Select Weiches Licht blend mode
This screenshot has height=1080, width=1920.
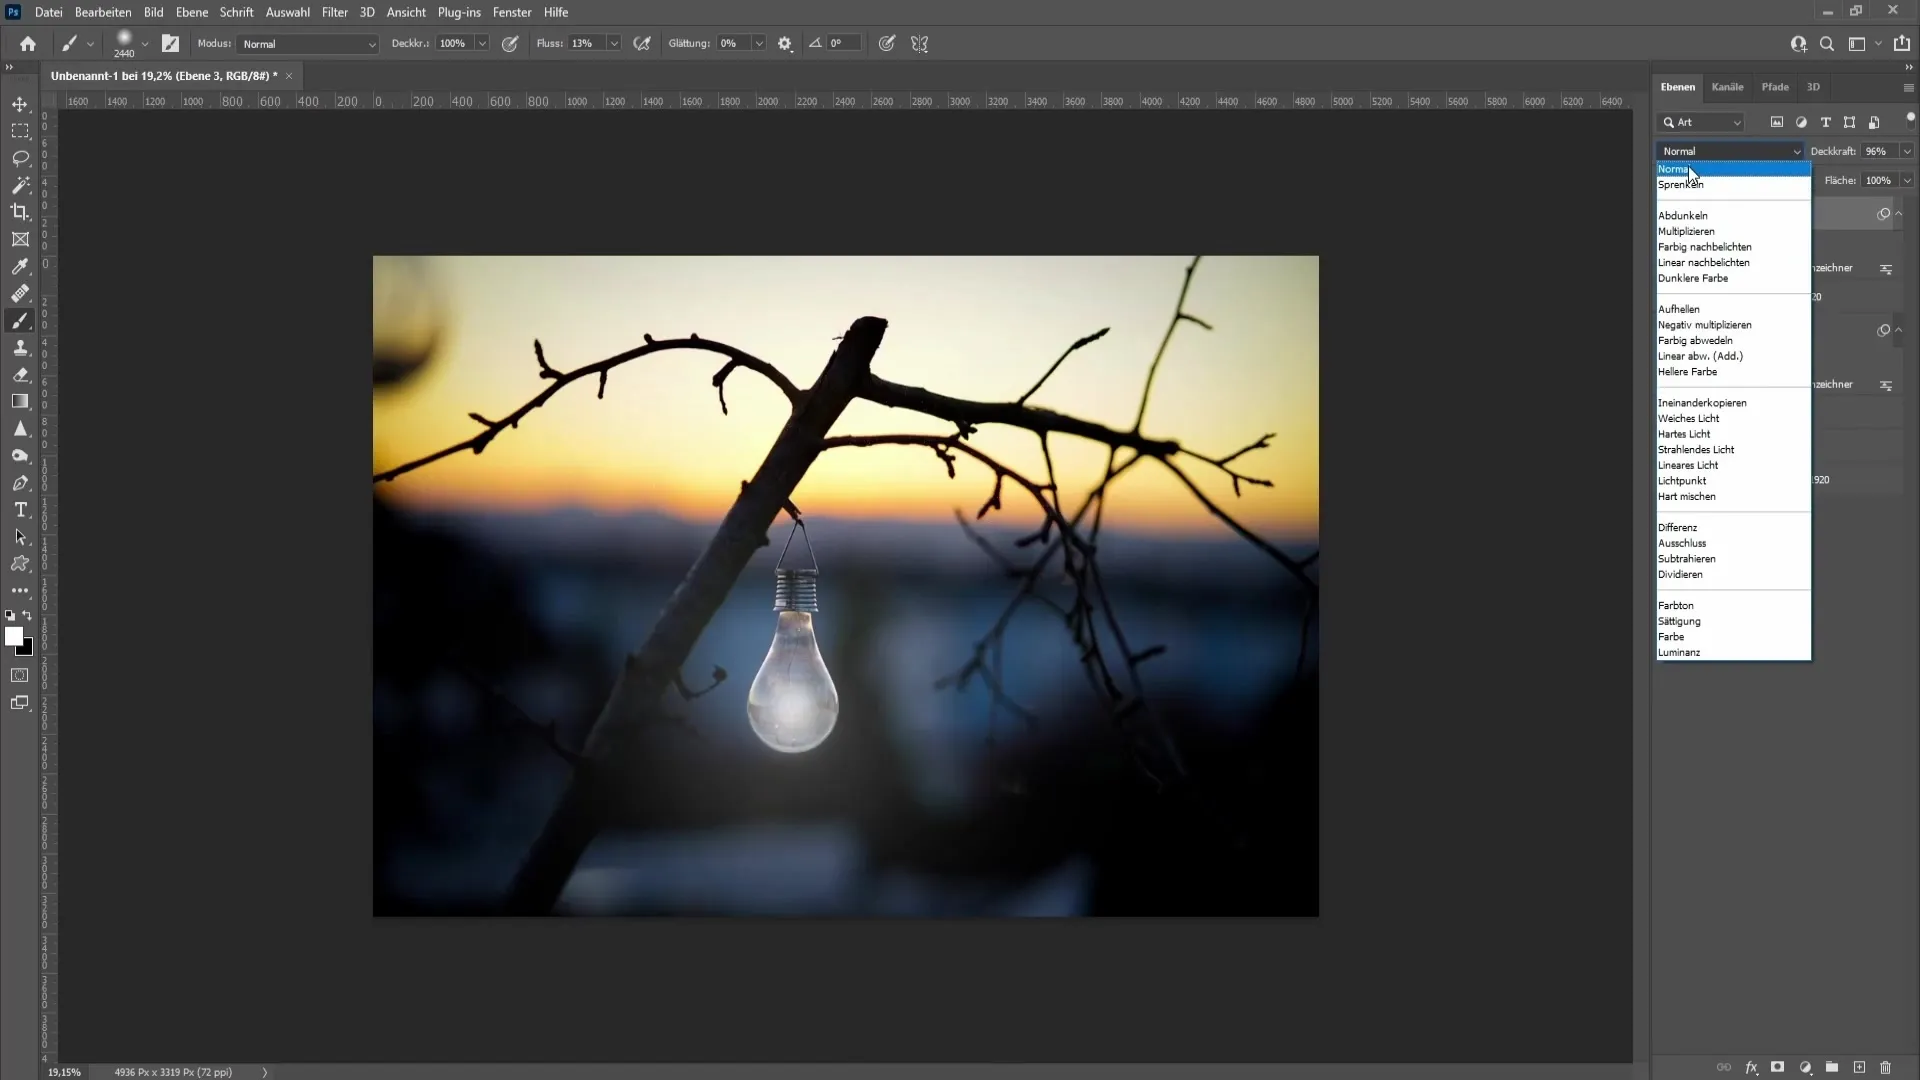click(1689, 418)
